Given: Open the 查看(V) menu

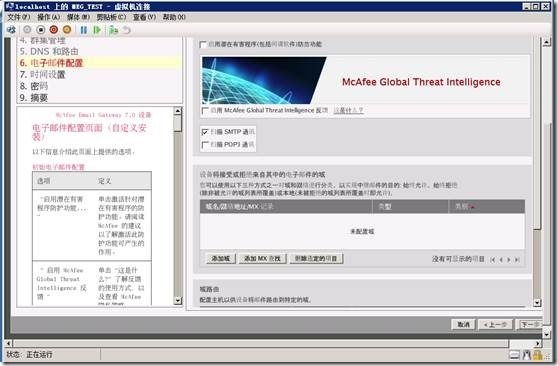Looking at the screenshot, I should pos(144,17).
